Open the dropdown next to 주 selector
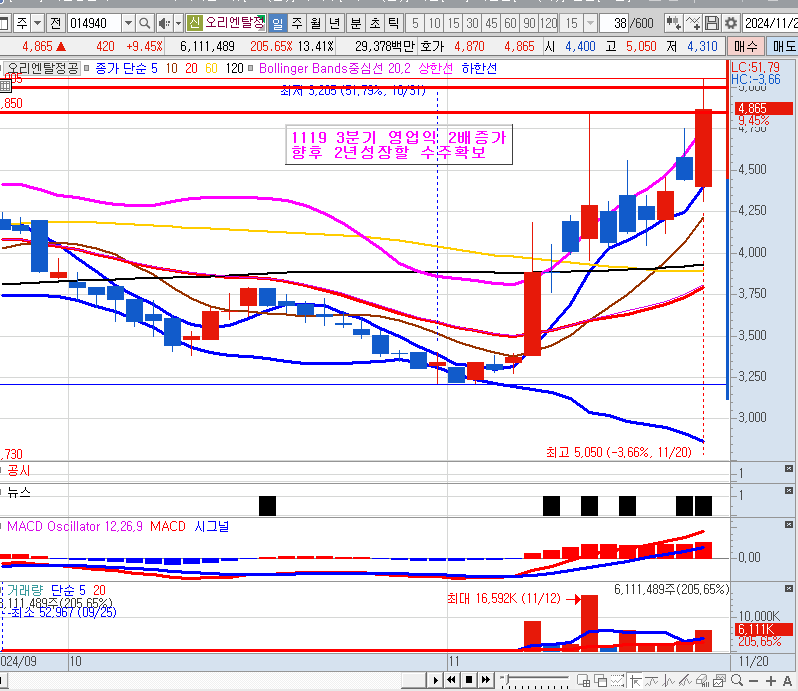Image resolution: width=798 pixels, height=691 pixels. tap(37, 23)
